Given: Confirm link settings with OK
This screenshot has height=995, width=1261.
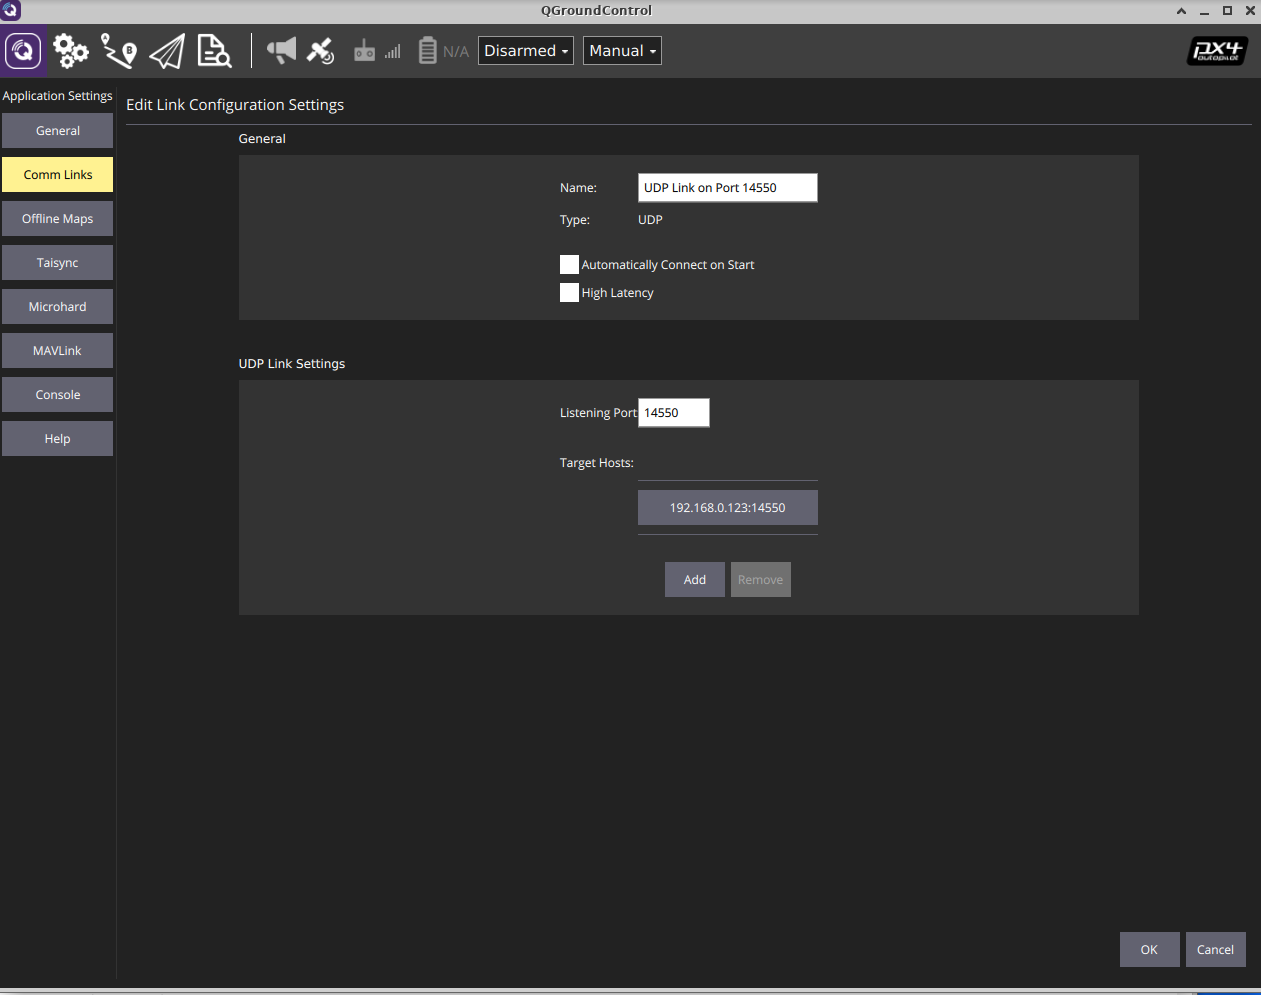Looking at the screenshot, I should point(1150,950).
